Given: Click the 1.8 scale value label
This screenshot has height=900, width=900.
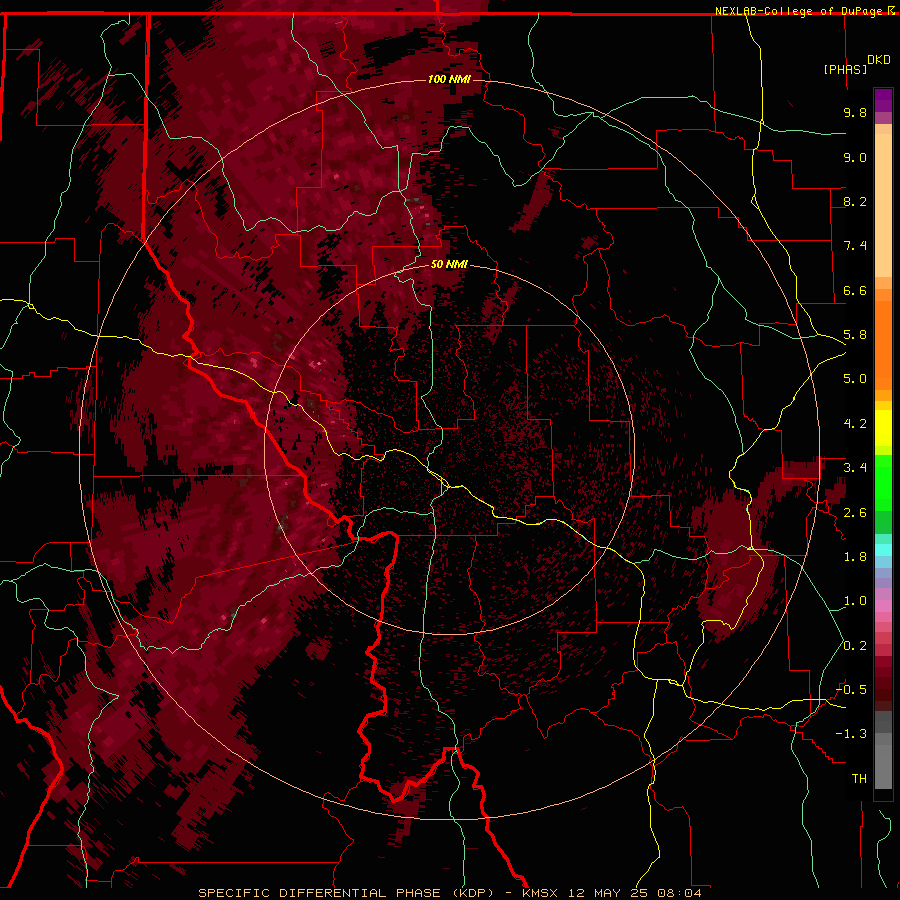Looking at the screenshot, I should [x=855, y=557].
